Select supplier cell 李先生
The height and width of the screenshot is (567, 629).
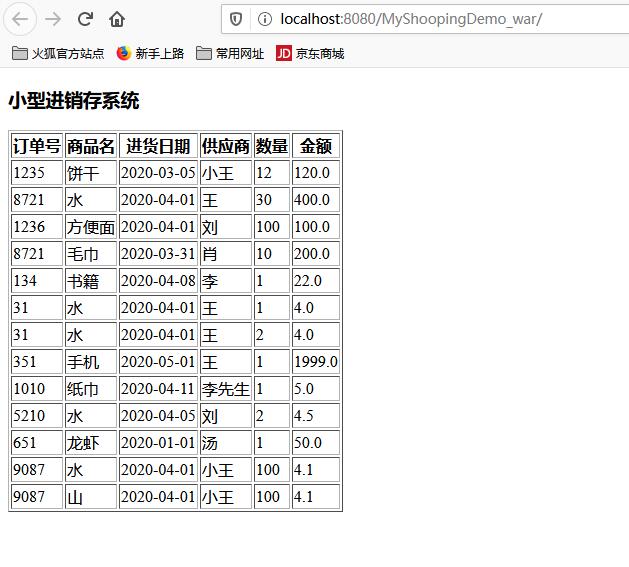click(226, 388)
